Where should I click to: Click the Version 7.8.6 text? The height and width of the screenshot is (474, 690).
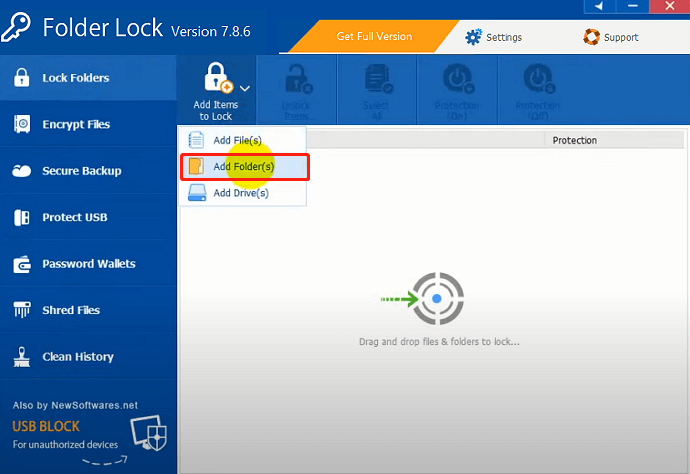(211, 32)
